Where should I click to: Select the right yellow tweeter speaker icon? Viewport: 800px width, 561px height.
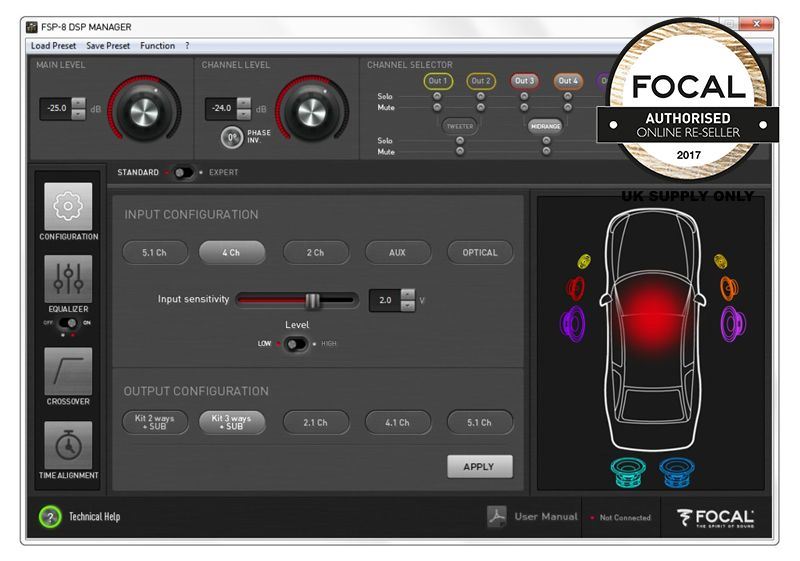(720, 261)
